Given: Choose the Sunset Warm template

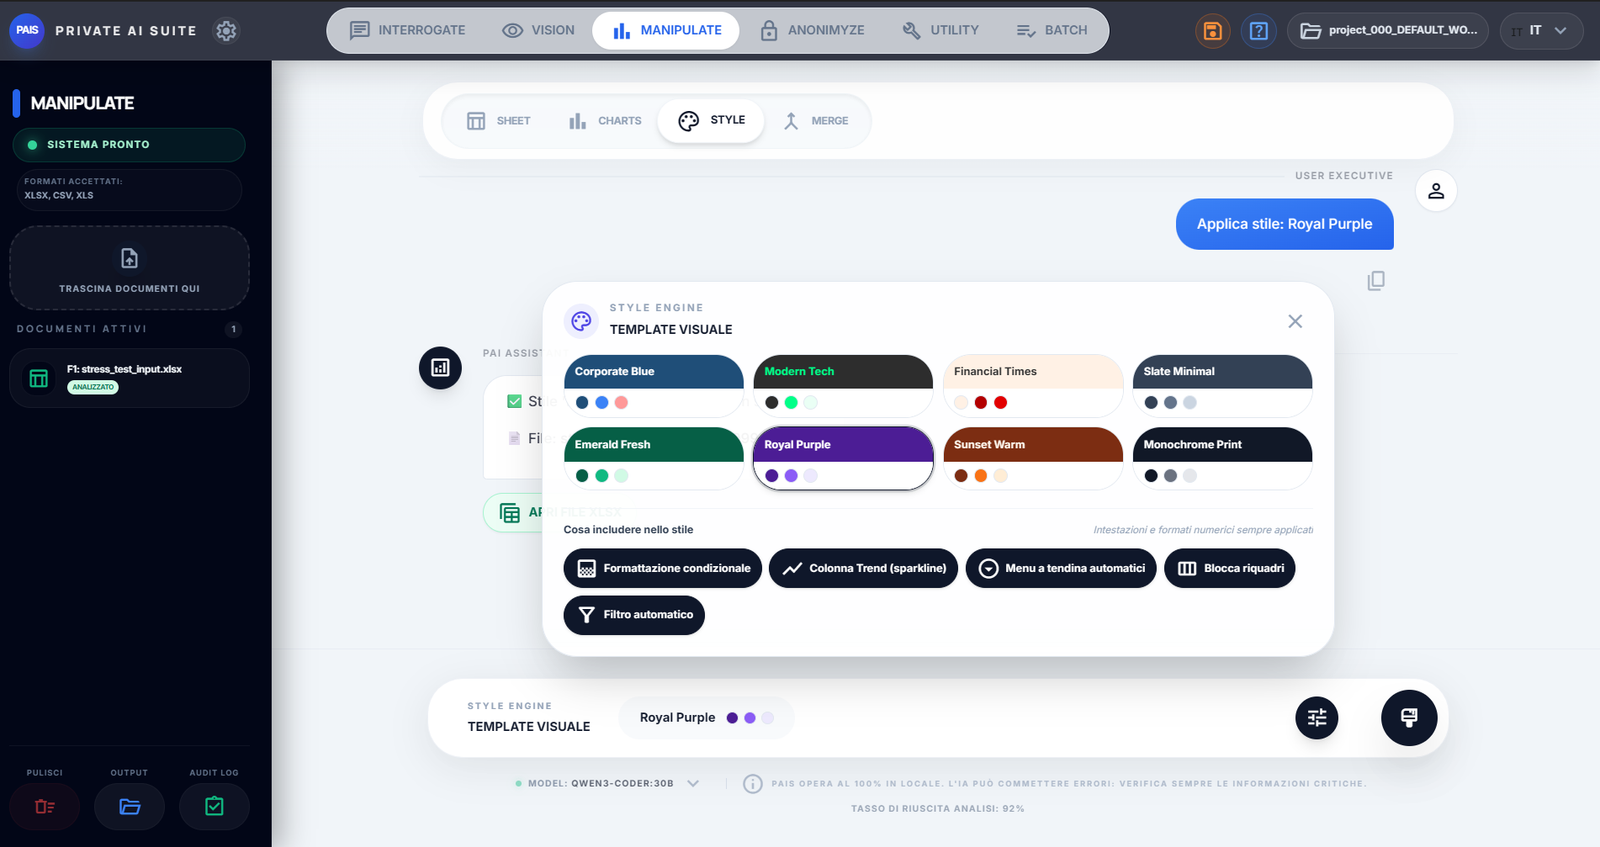Looking at the screenshot, I should coord(1033,459).
